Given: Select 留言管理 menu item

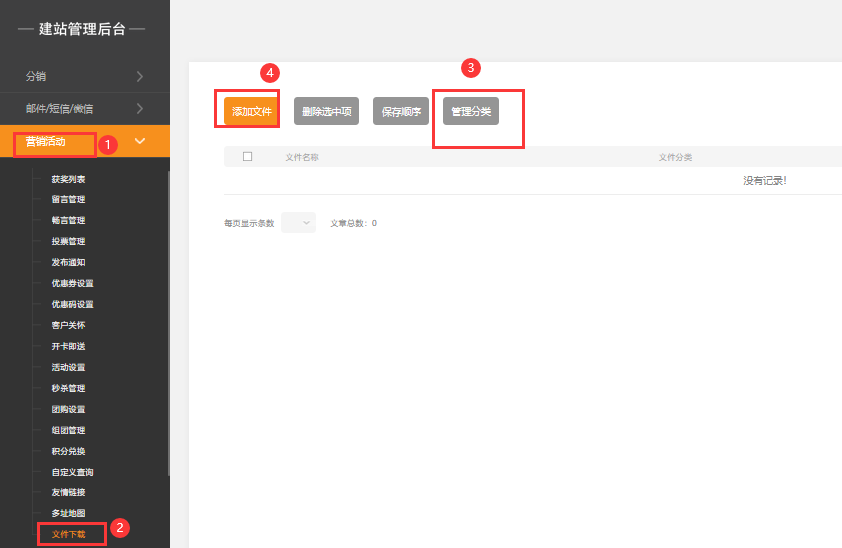Looking at the screenshot, I should [x=68, y=200].
